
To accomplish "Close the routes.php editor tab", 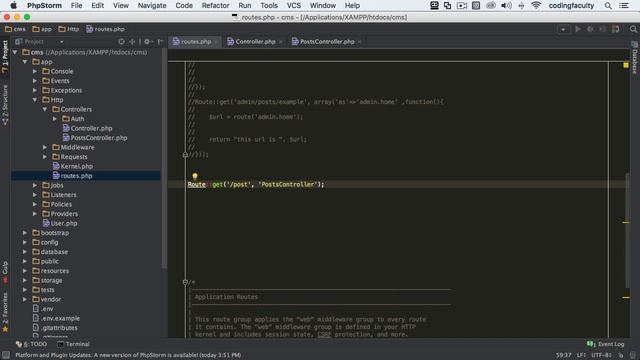I will pyautogui.click(x=216, y=42).
